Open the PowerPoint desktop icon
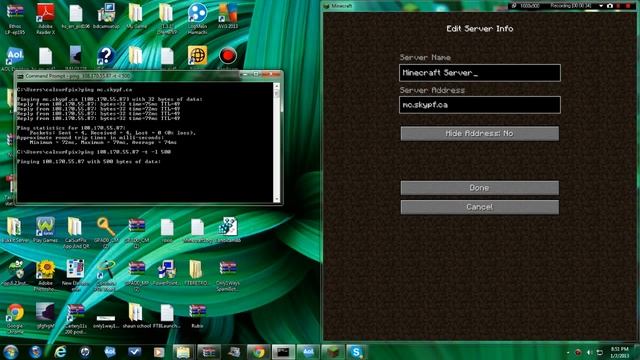This screenshot has width=640, height=360. pyautogui.click(x=167, y=273)
